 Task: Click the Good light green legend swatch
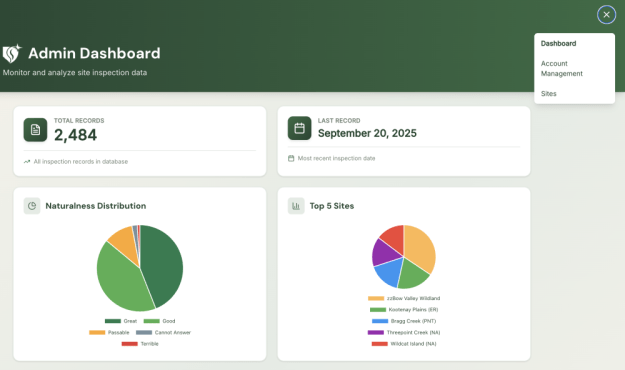click(151, 321)
